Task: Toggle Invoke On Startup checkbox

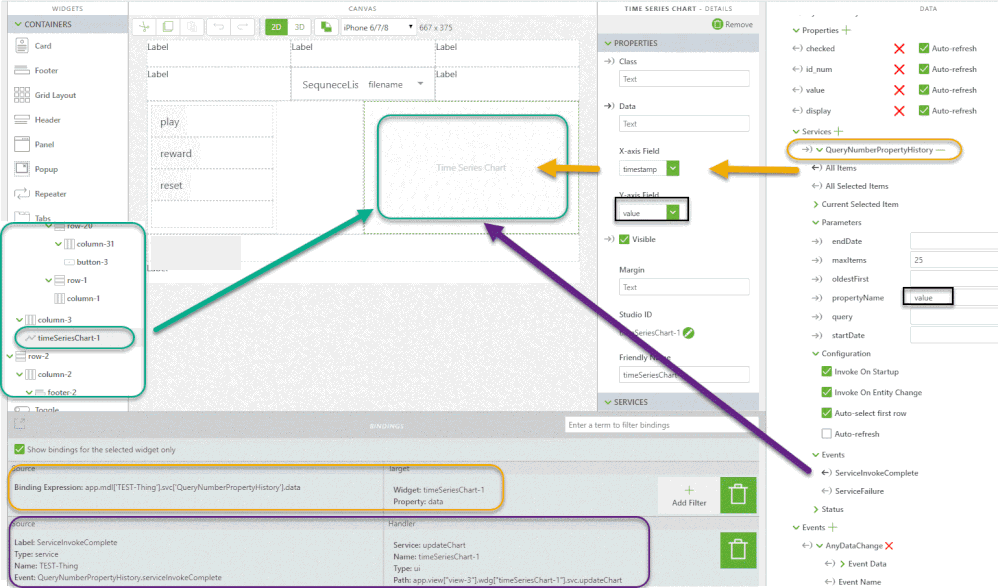Action: click(x=827, y=372)
